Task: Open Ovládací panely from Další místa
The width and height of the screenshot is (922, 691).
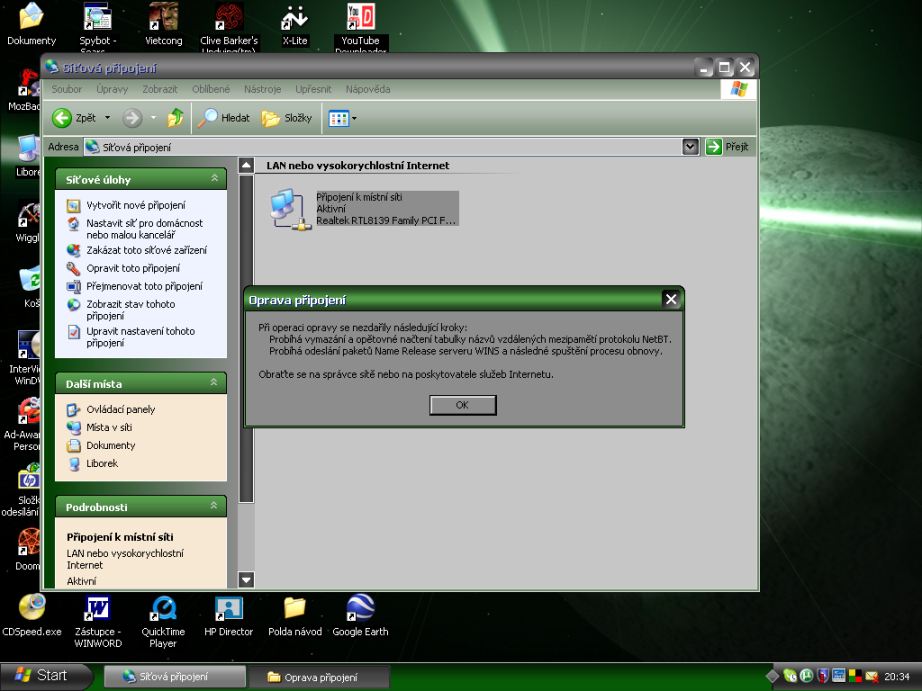Action: pyautogui.click(x=120, y=409)
